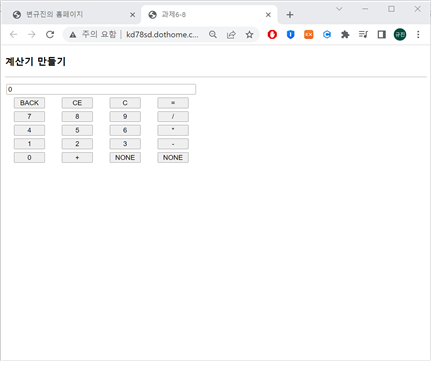Go back to the previous page
Viewport: 431px width, 365px height.
pyautogui.click(x=13, y=34)
